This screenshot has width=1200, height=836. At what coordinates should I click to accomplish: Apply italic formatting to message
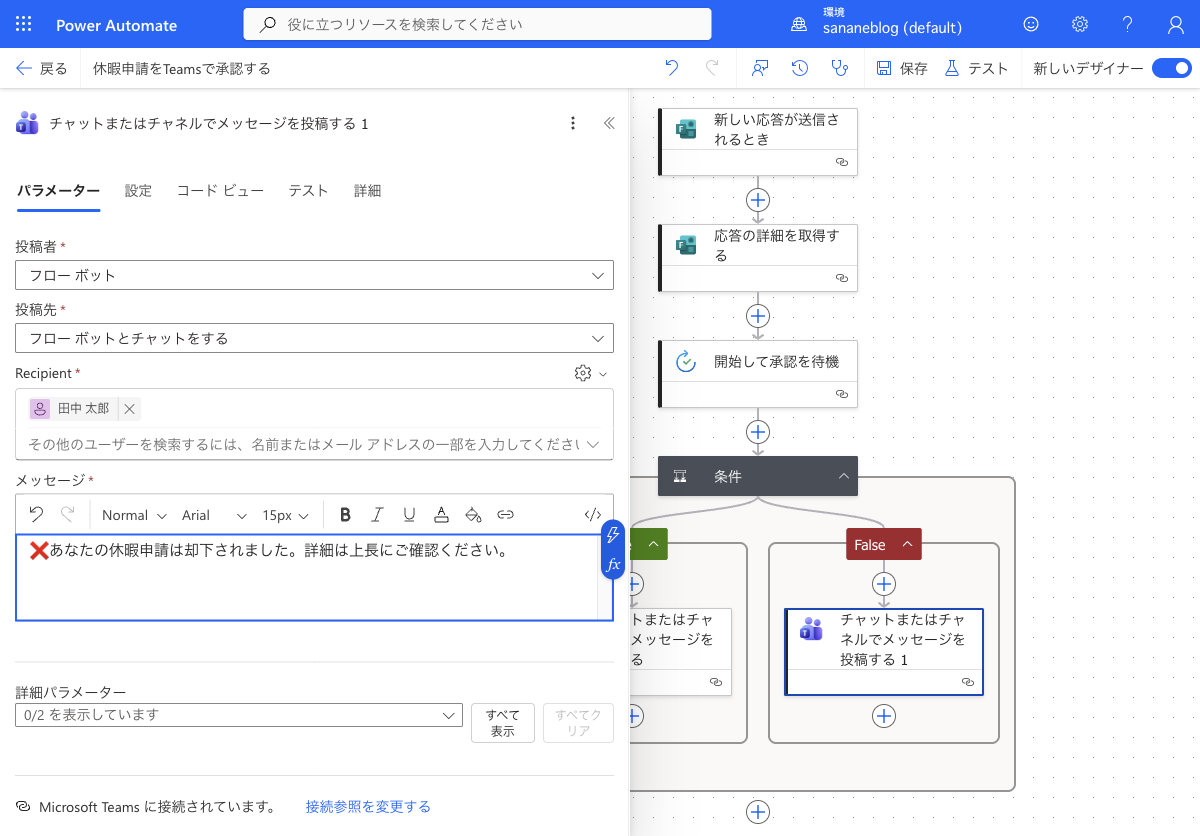click(x=377, y=515)
